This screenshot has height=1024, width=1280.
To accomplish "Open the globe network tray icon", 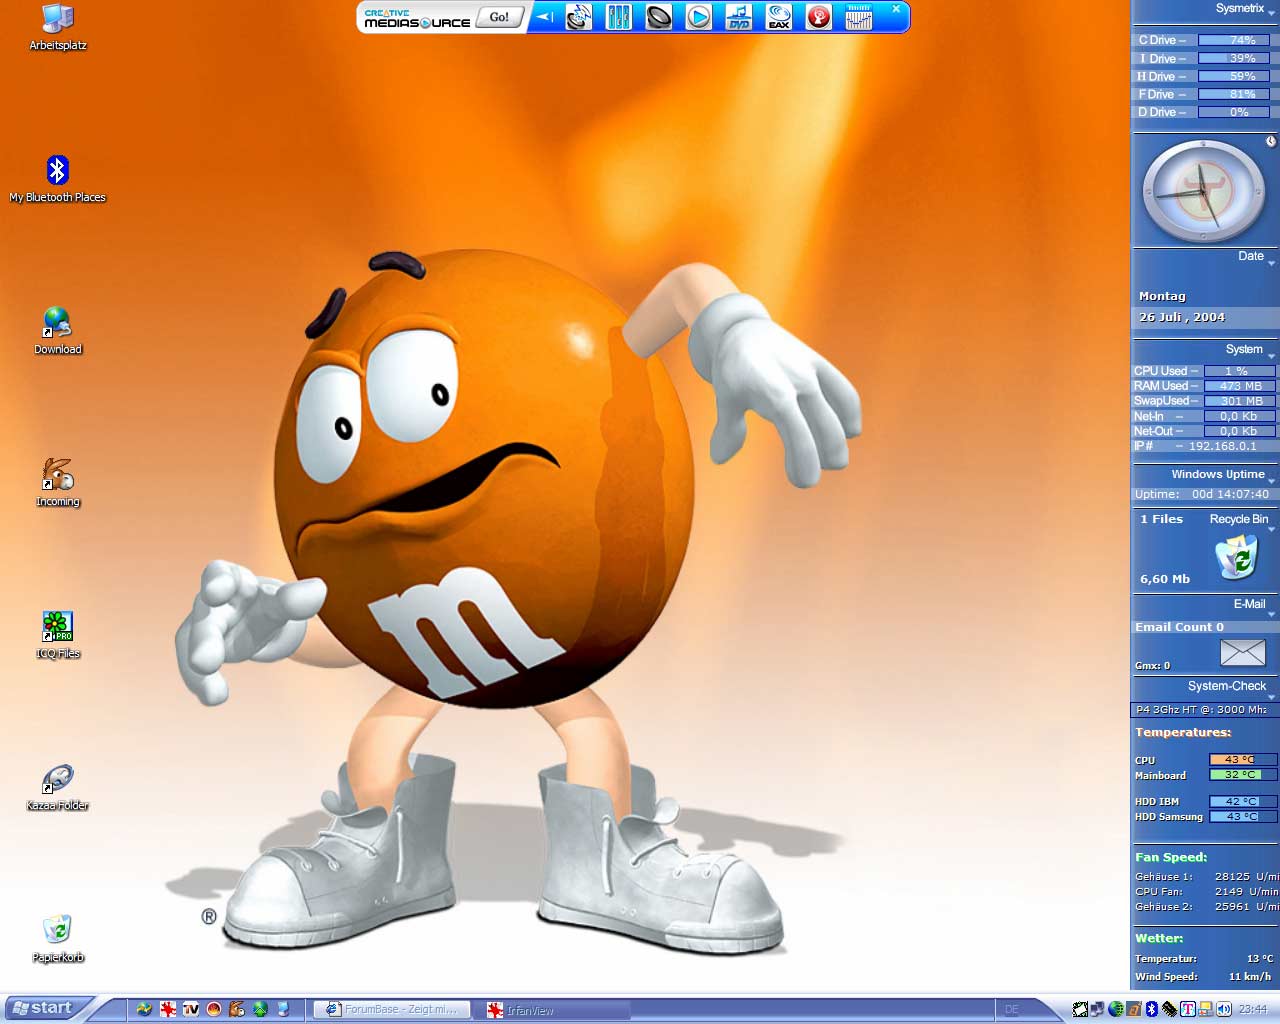I will (1116, 1009).
